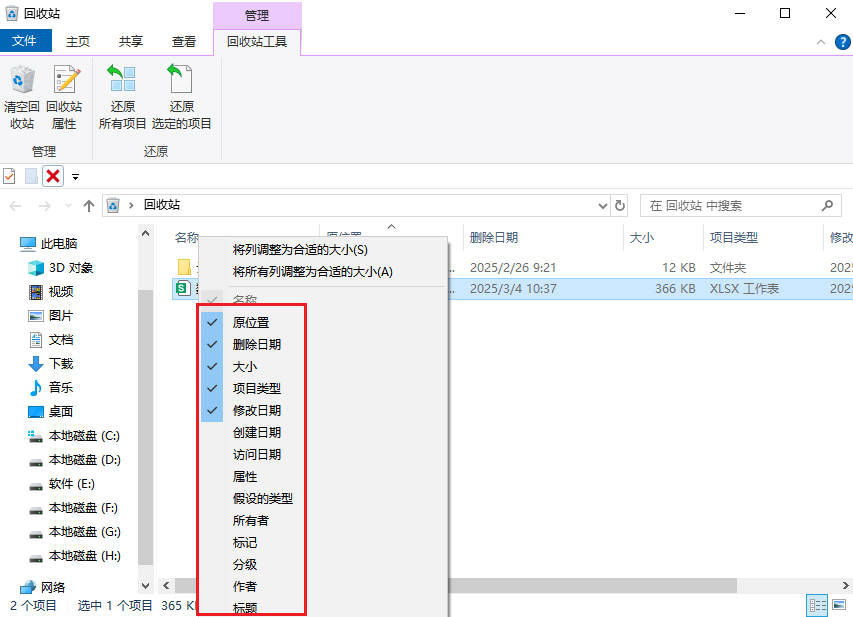Open 本地磁盘 (C:) in navigation pane
This screenshot has height=617, width=853.
click(84, 436)
